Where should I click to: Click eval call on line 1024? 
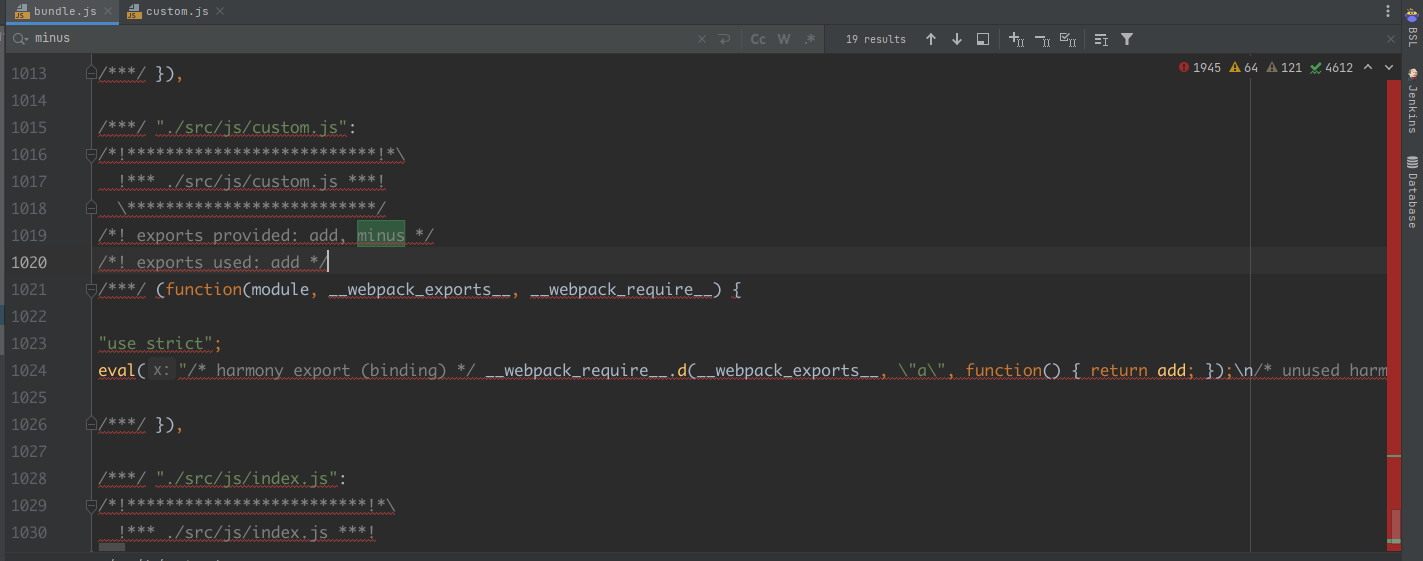tap(117, 370)
